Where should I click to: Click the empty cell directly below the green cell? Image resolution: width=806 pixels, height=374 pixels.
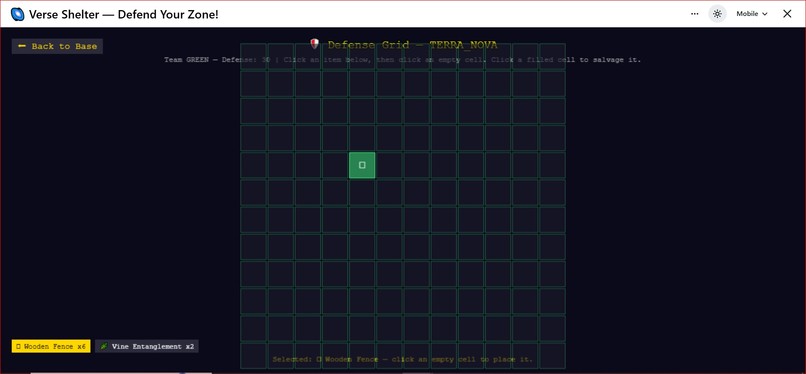tap(362, 193)
